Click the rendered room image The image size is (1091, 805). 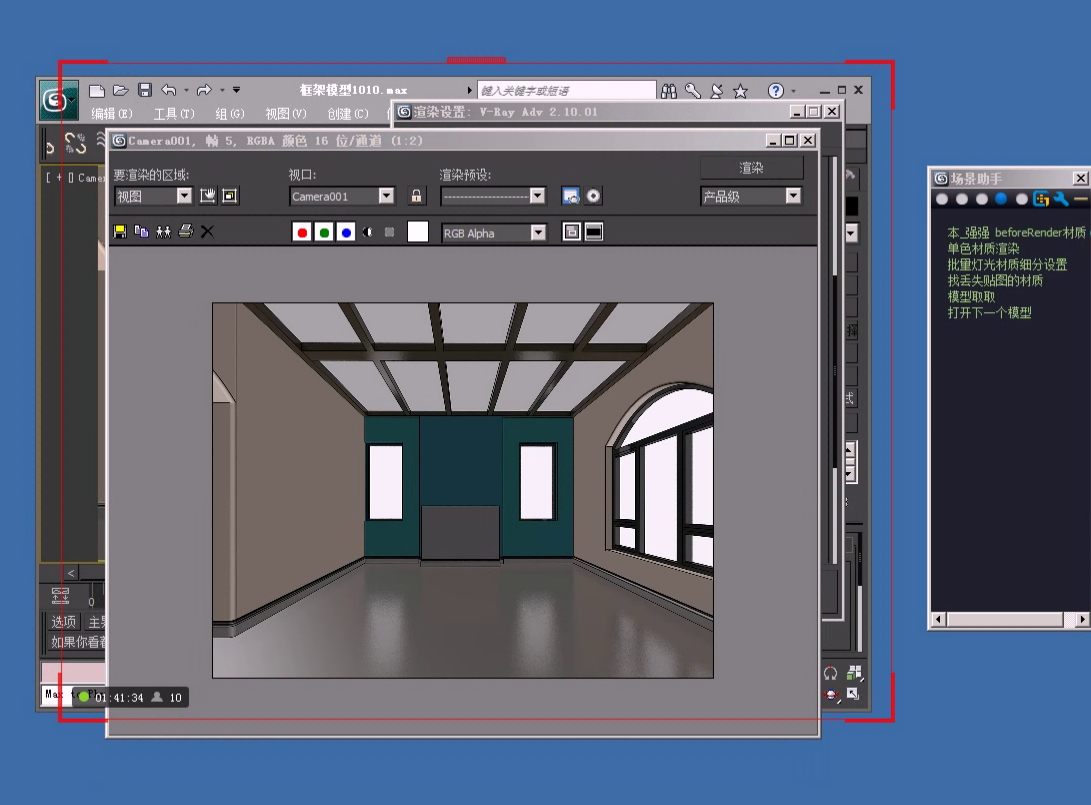463,490
